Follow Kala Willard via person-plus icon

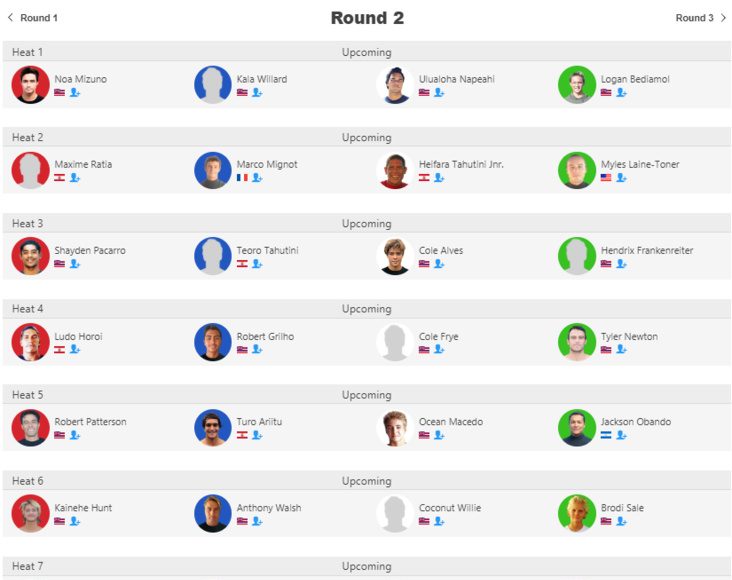(257, 92)
